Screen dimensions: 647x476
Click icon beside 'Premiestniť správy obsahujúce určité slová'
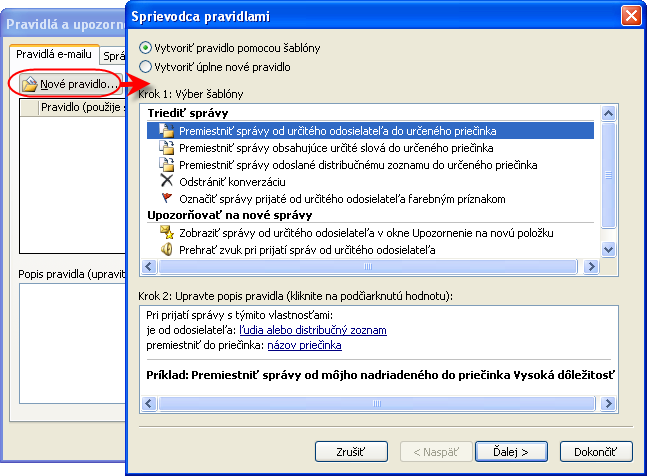pos(166,147)
